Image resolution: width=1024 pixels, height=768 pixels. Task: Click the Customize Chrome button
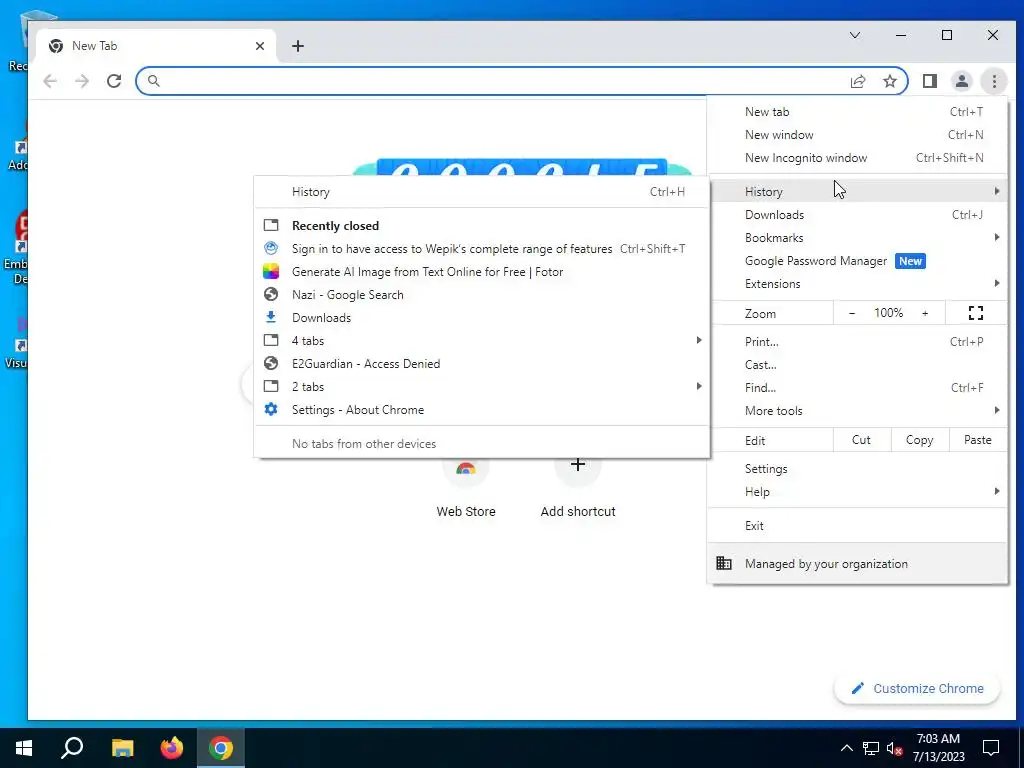coord(917,688)
